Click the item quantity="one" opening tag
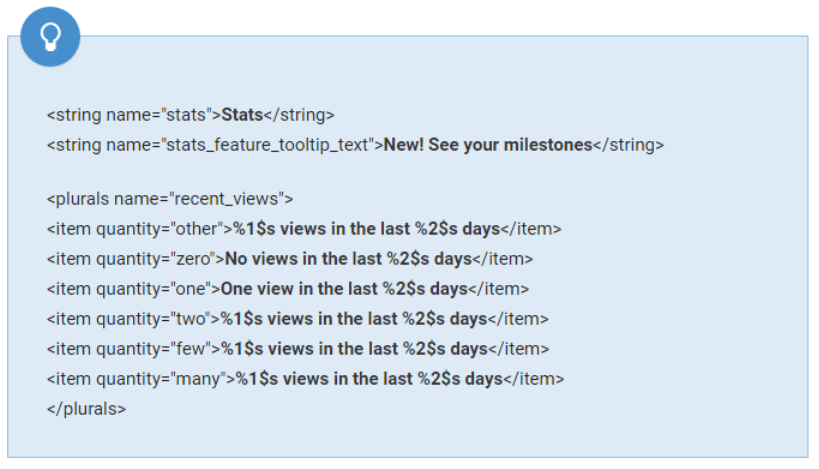The width and height of the screenshot is (819, 469). click(x=133, y=289)
